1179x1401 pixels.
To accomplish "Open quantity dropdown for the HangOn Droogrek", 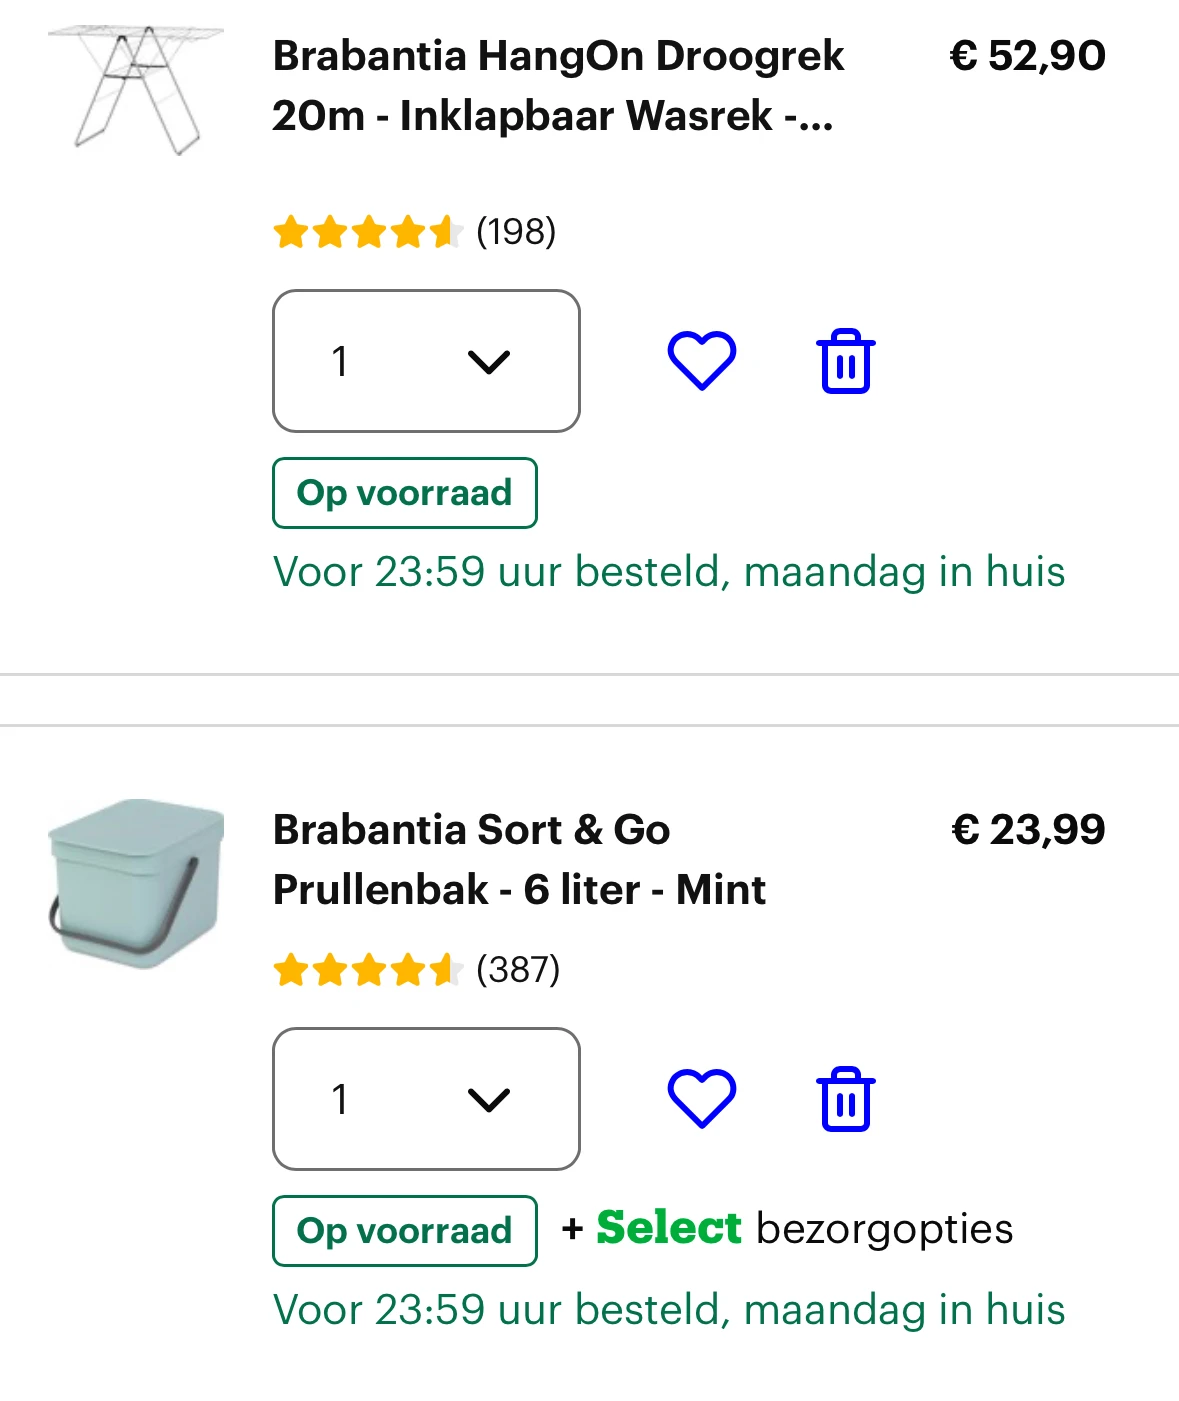I will click(426, 361).
